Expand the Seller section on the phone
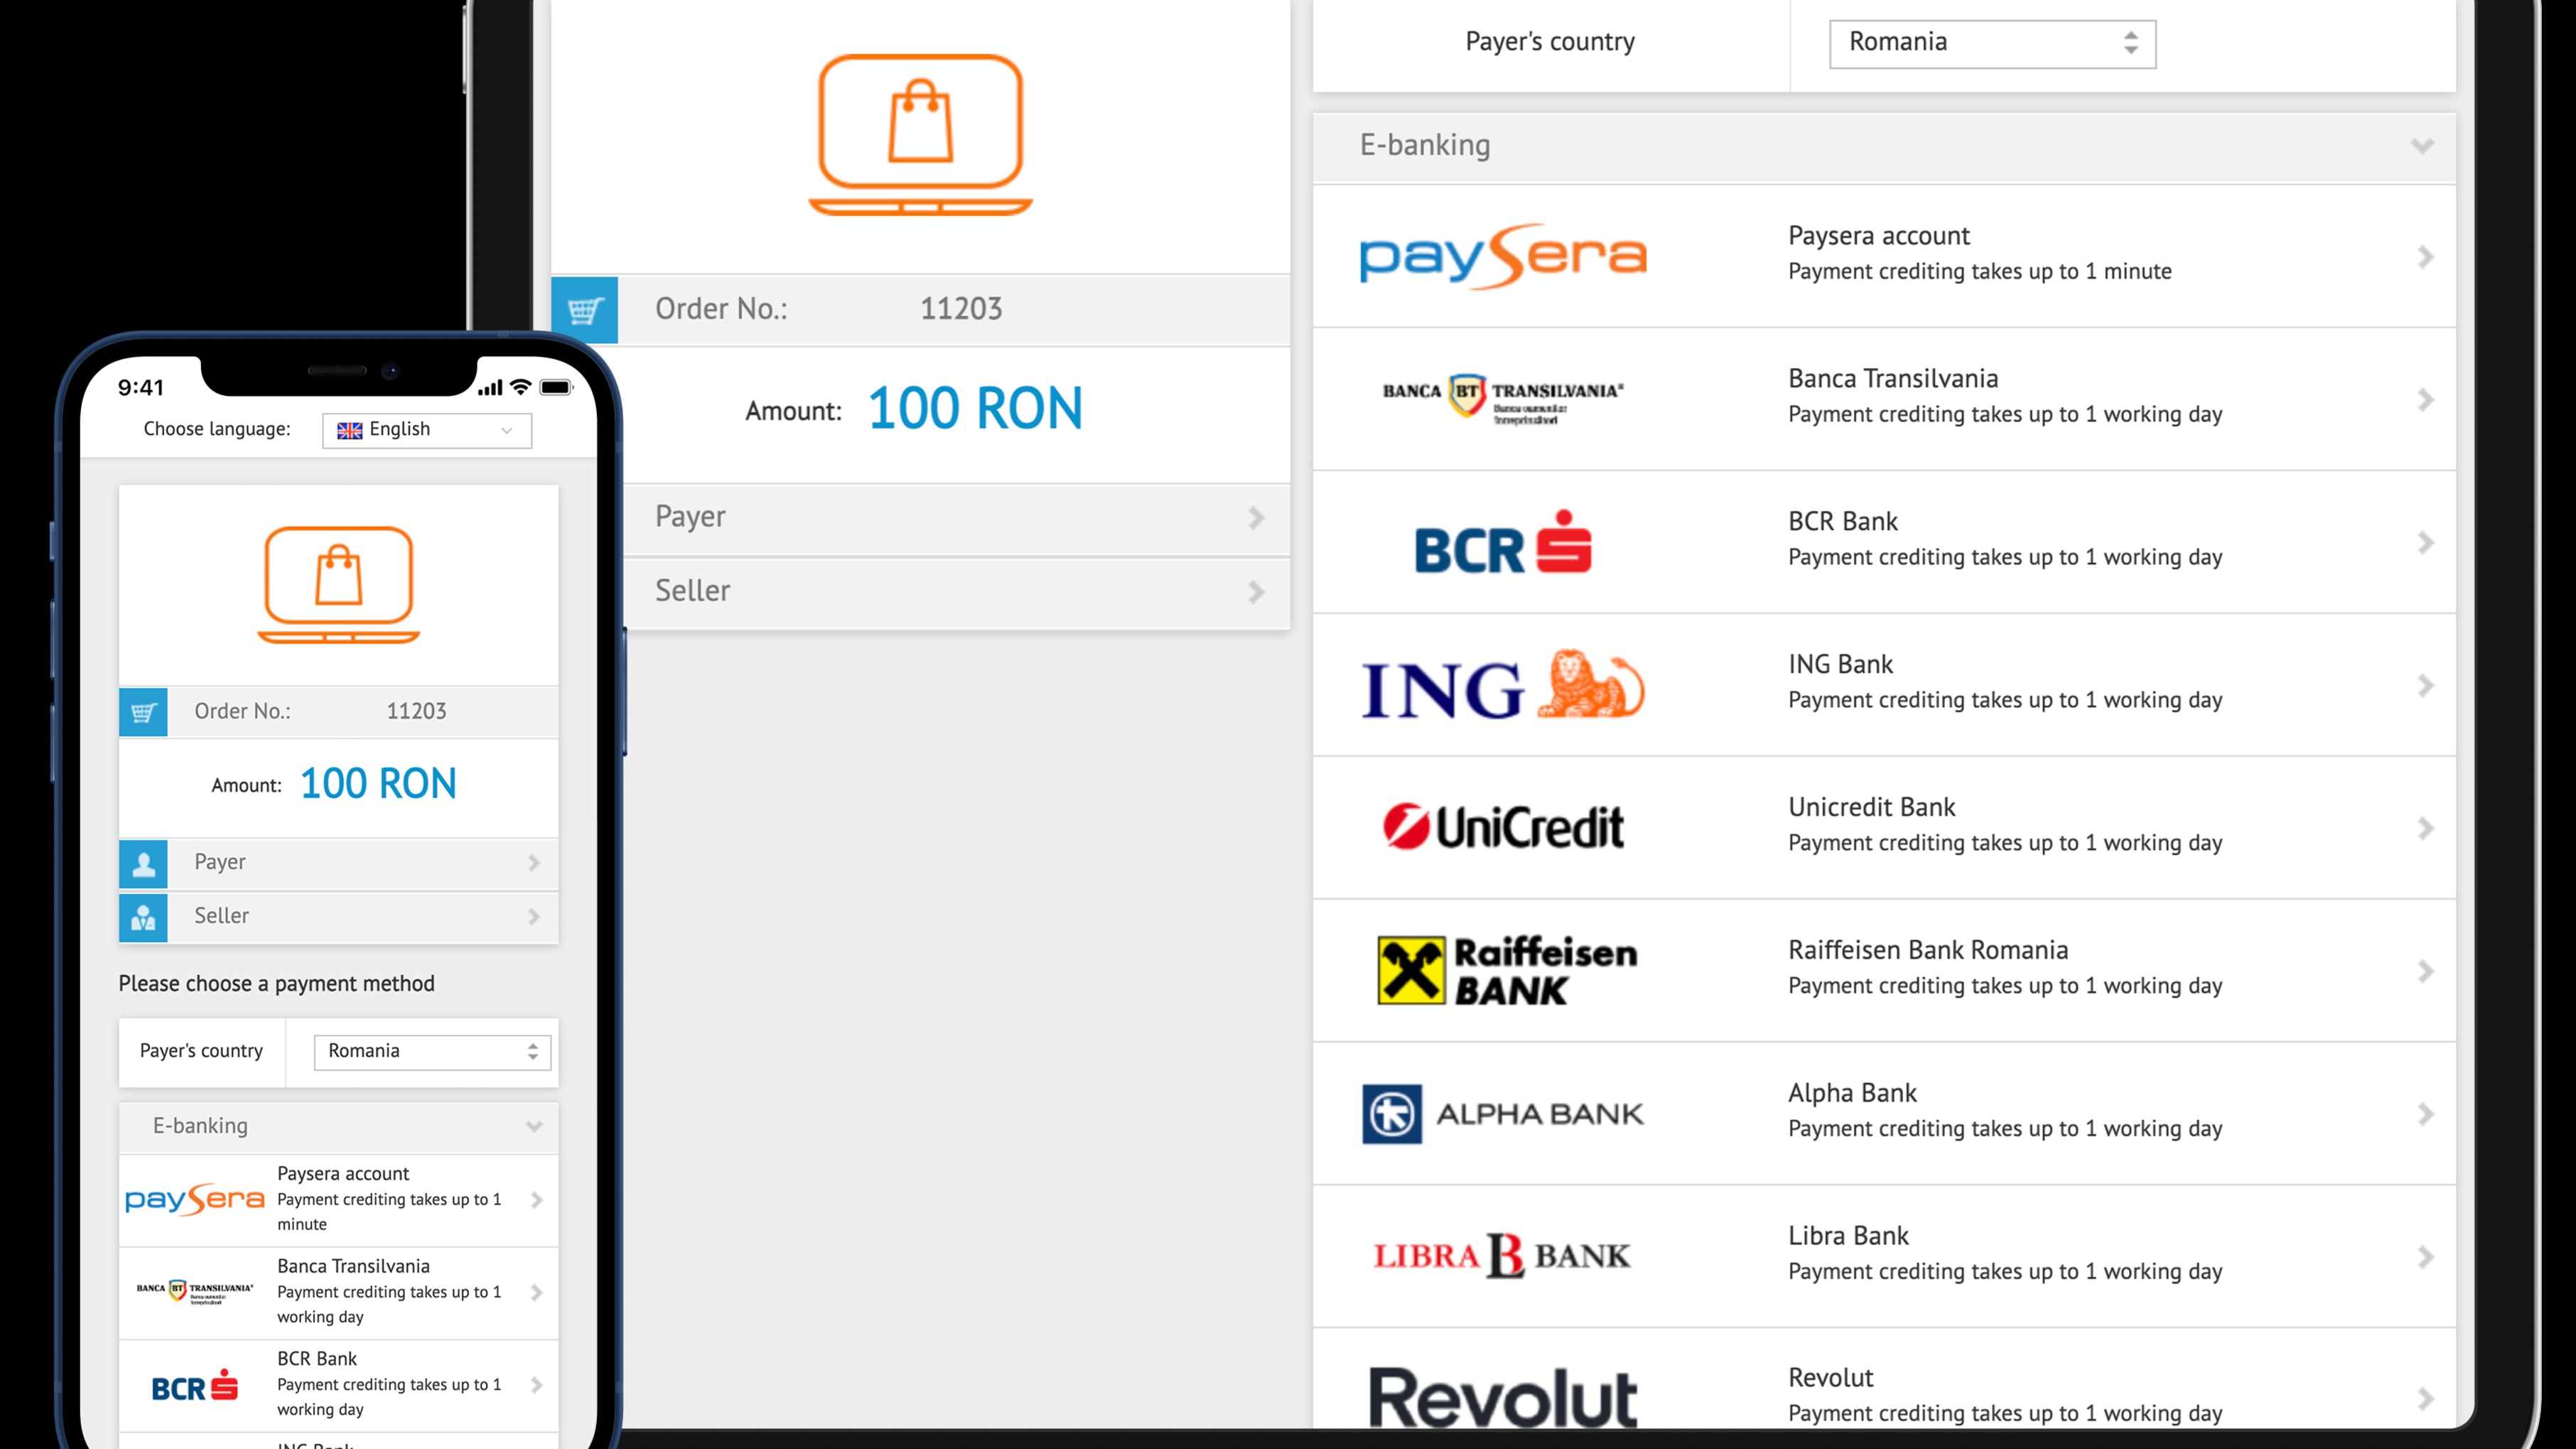The height and width of the screenshot is (1449, 2576). click(x=339, y=918)
